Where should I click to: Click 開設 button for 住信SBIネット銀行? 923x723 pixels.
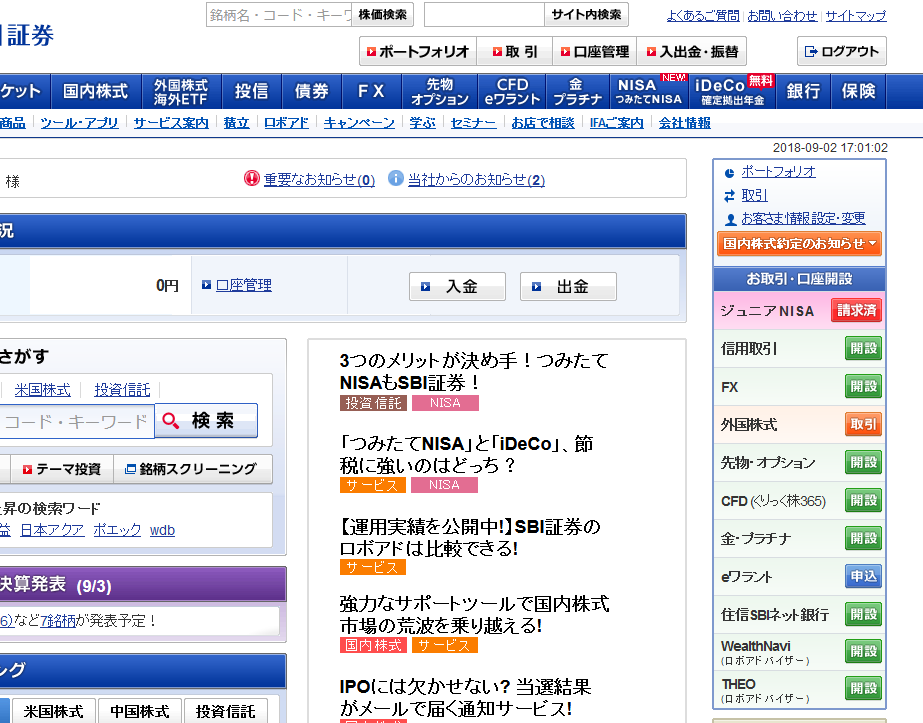[863, 615]
